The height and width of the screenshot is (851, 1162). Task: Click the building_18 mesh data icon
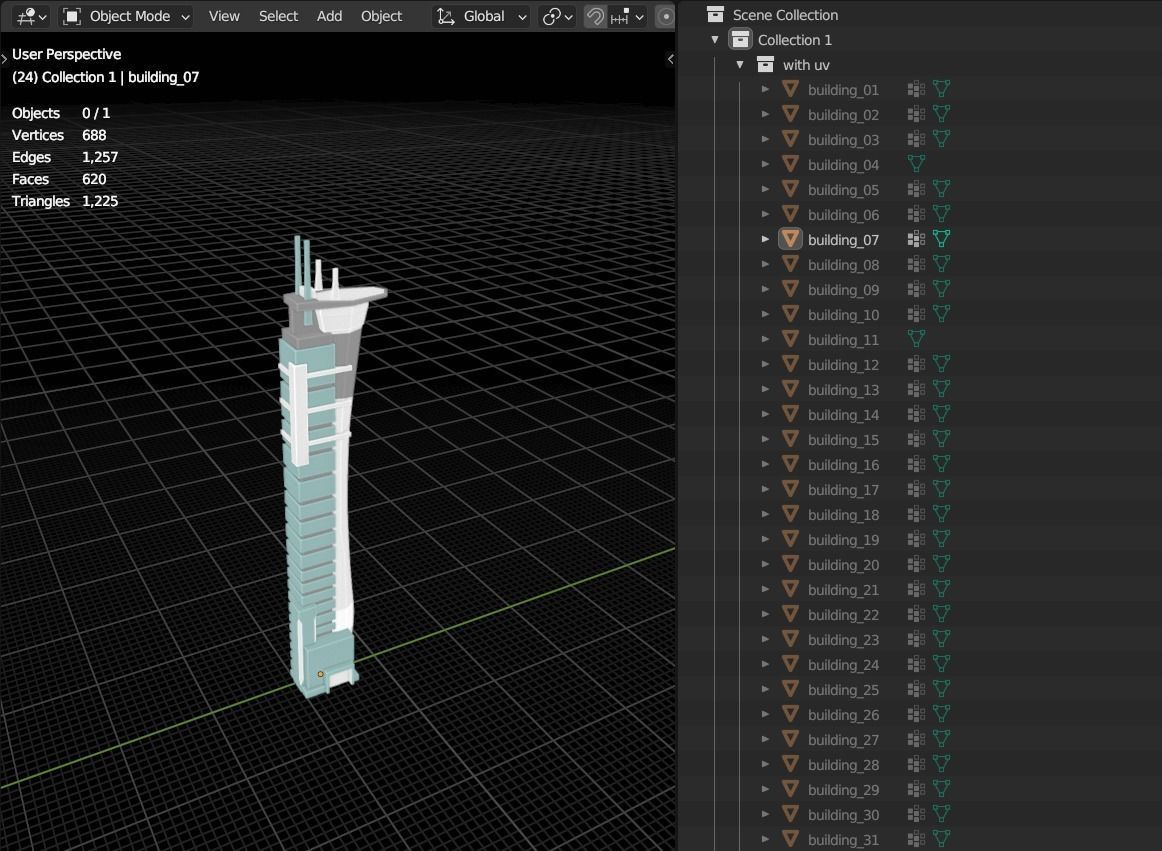[941, 514]
